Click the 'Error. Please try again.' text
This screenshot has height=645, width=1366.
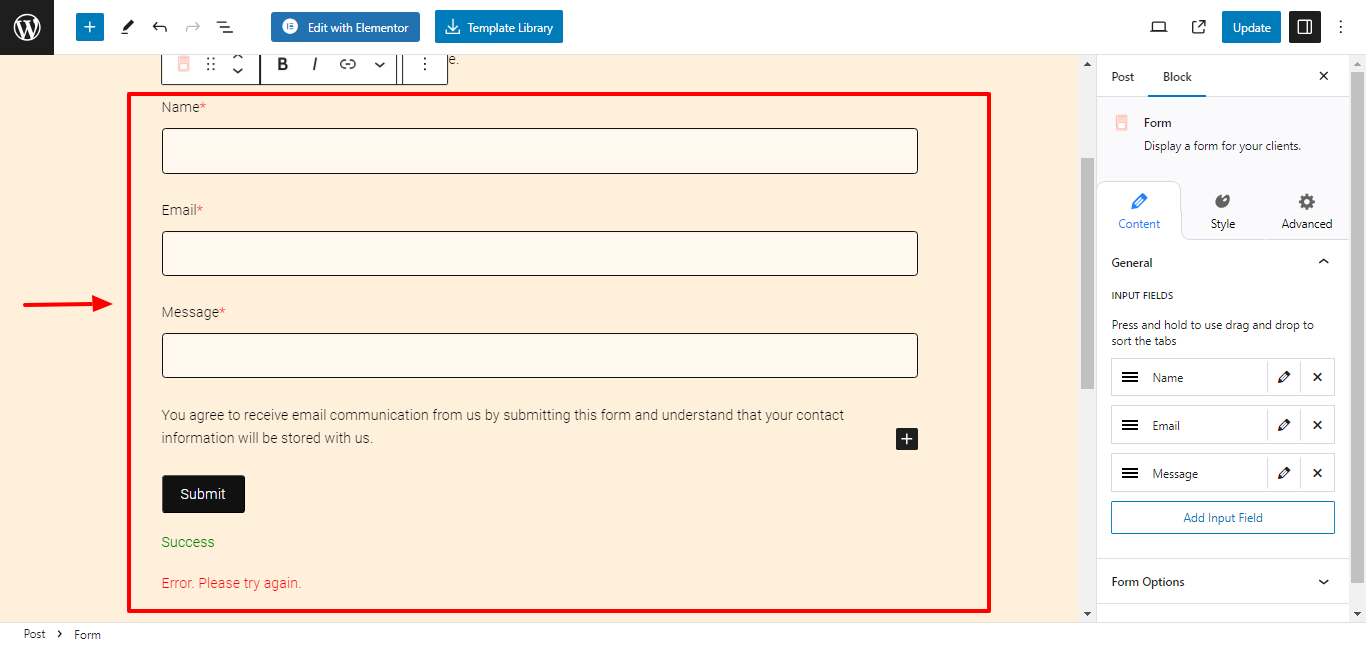(x=231, y=583)
